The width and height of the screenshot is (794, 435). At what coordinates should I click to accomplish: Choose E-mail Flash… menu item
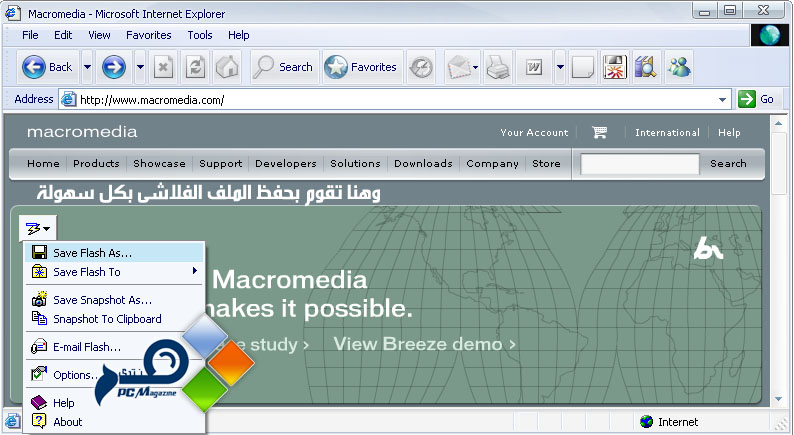click(x=114, y=347)
